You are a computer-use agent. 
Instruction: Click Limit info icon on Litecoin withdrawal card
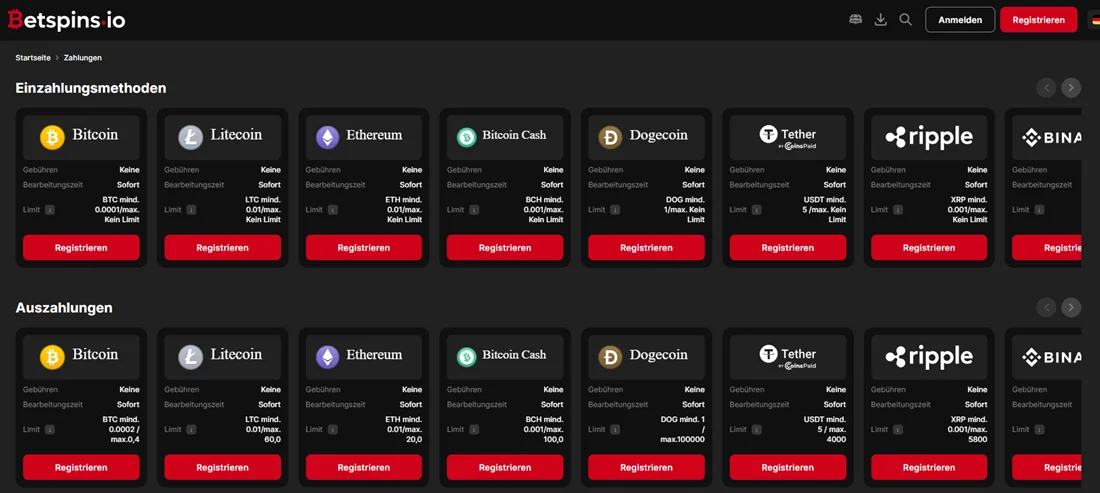(192, 429)
